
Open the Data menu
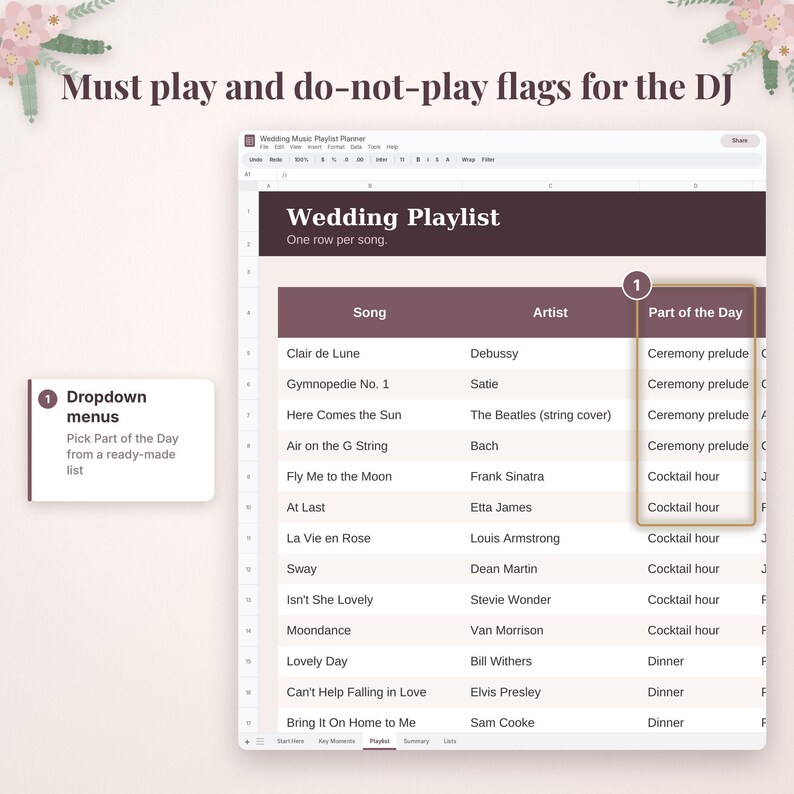tap(356, 147)
